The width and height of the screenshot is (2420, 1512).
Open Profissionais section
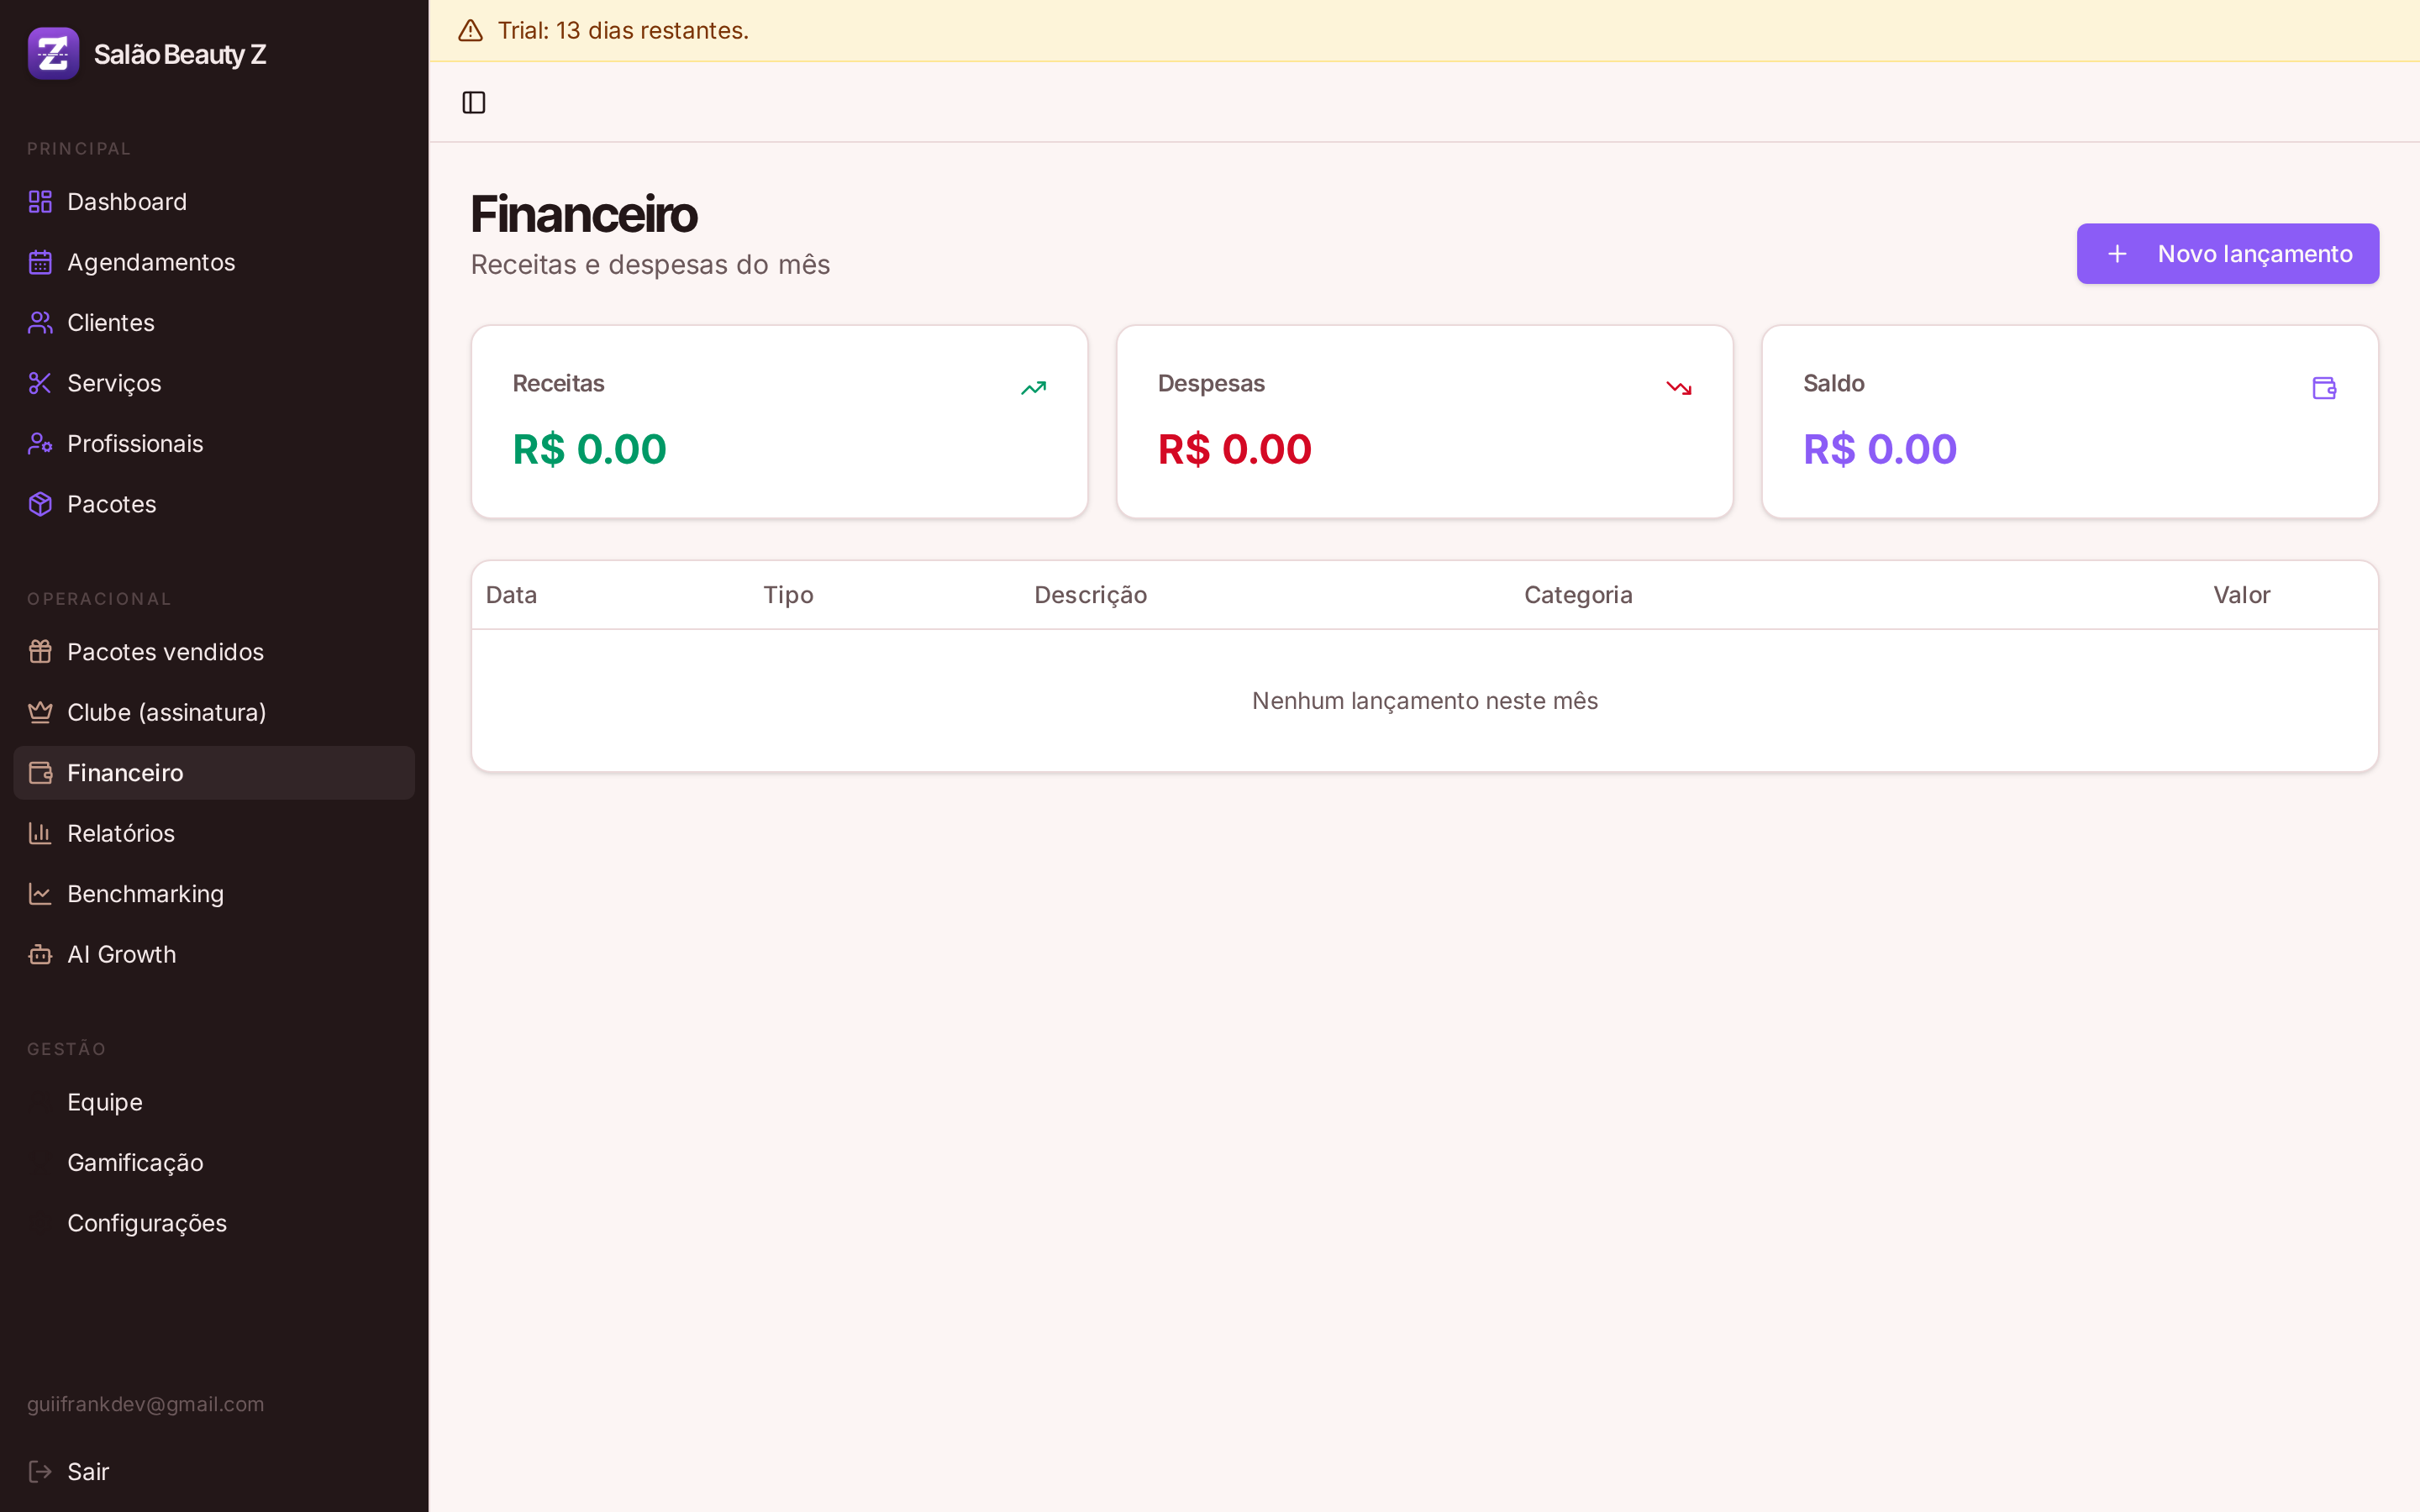coord(214,444)
